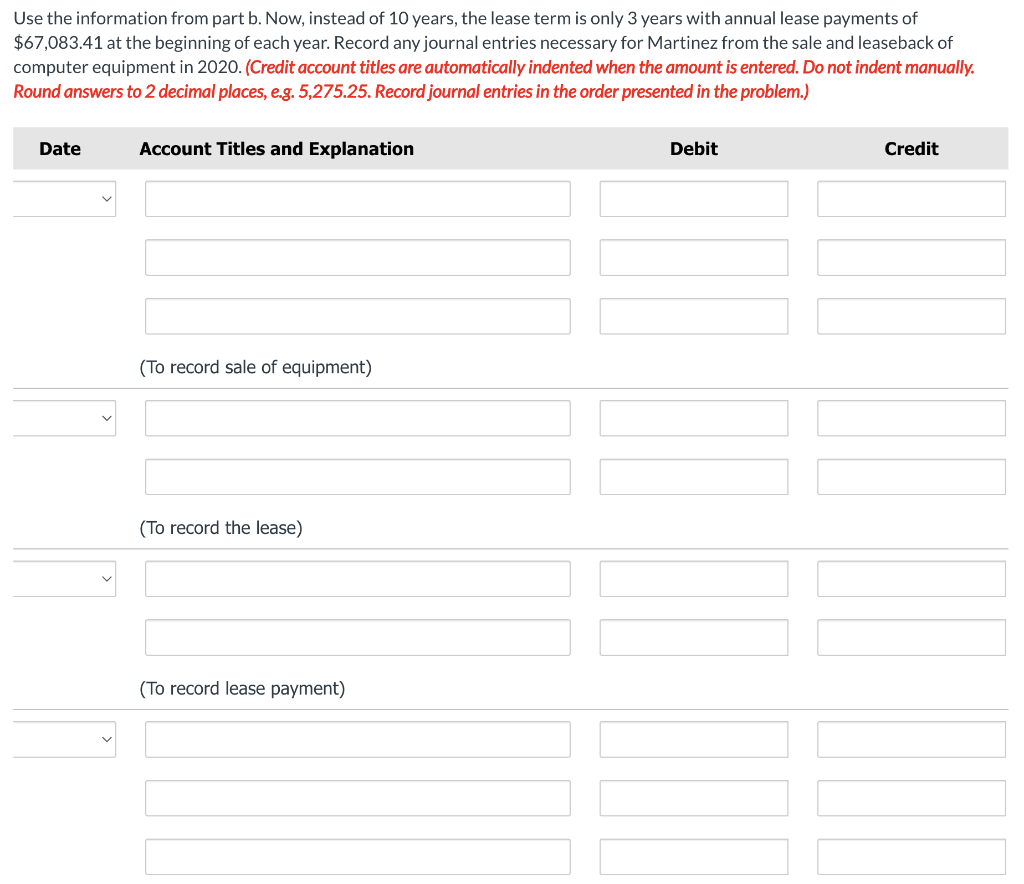Viewport: 1024px width, 884px height.
Task: Click third debit field above 'To record sale of equipment'
Action: (x=694, y=317)
